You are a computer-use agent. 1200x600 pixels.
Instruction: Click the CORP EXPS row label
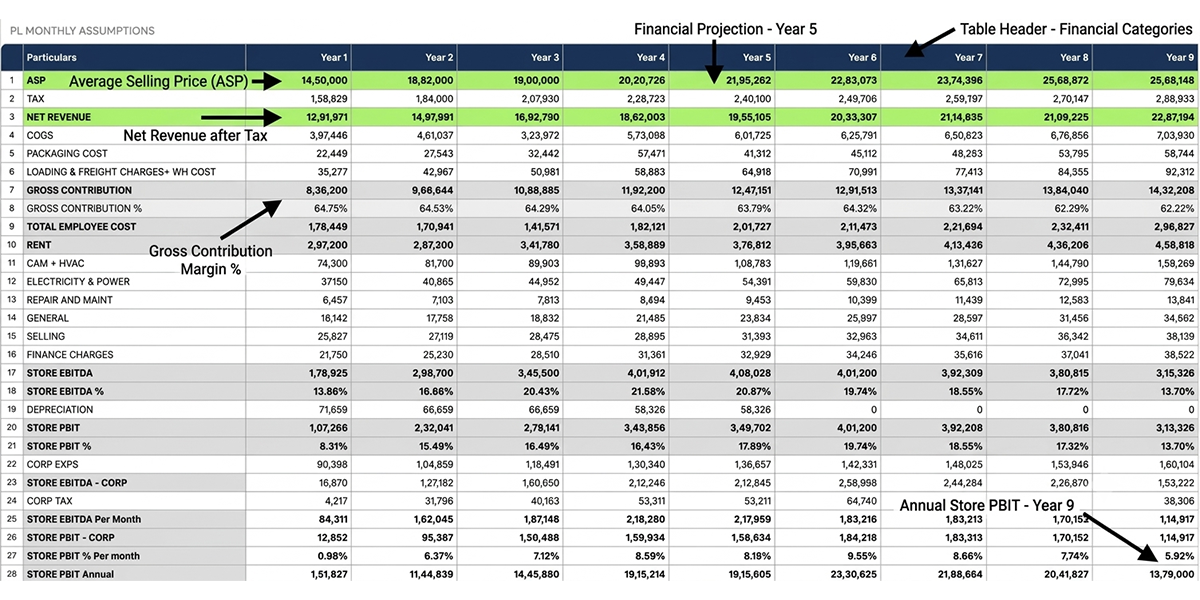(54, 465)
